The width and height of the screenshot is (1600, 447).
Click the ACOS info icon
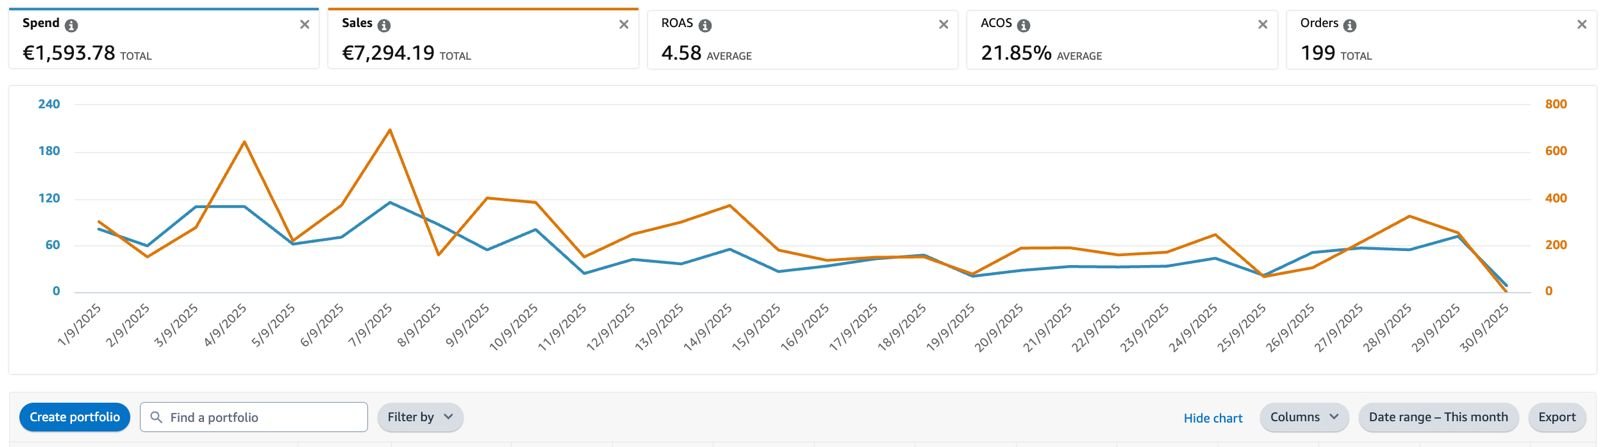click(x=1023, y=25)
